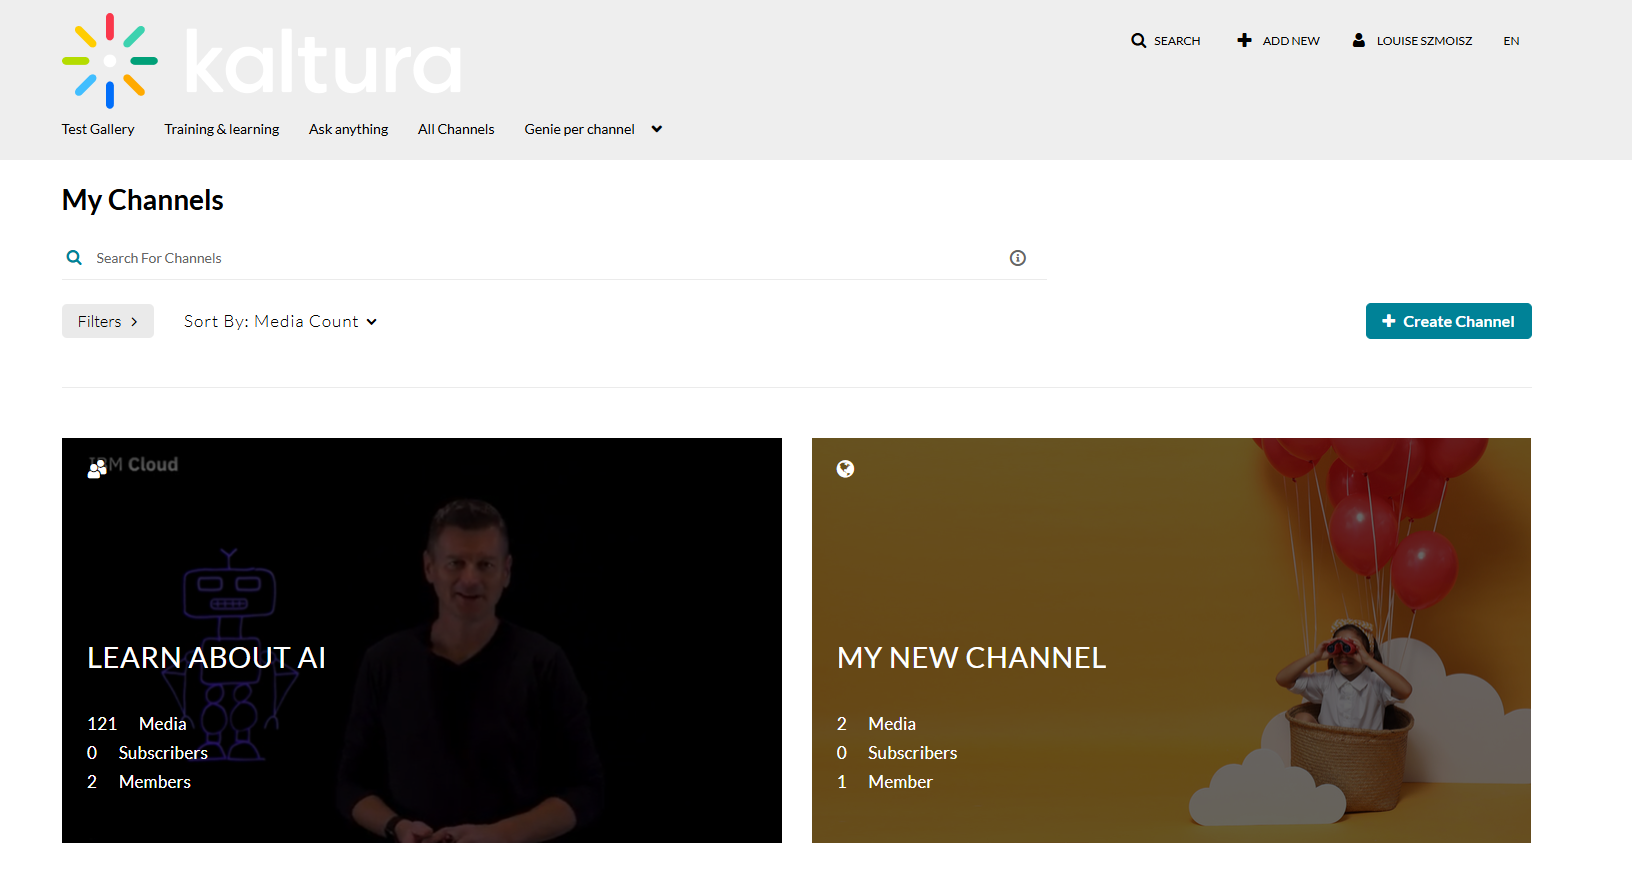
Task: Click "1 Member" on My New Channel card
Action: click(x=885, y=782)
